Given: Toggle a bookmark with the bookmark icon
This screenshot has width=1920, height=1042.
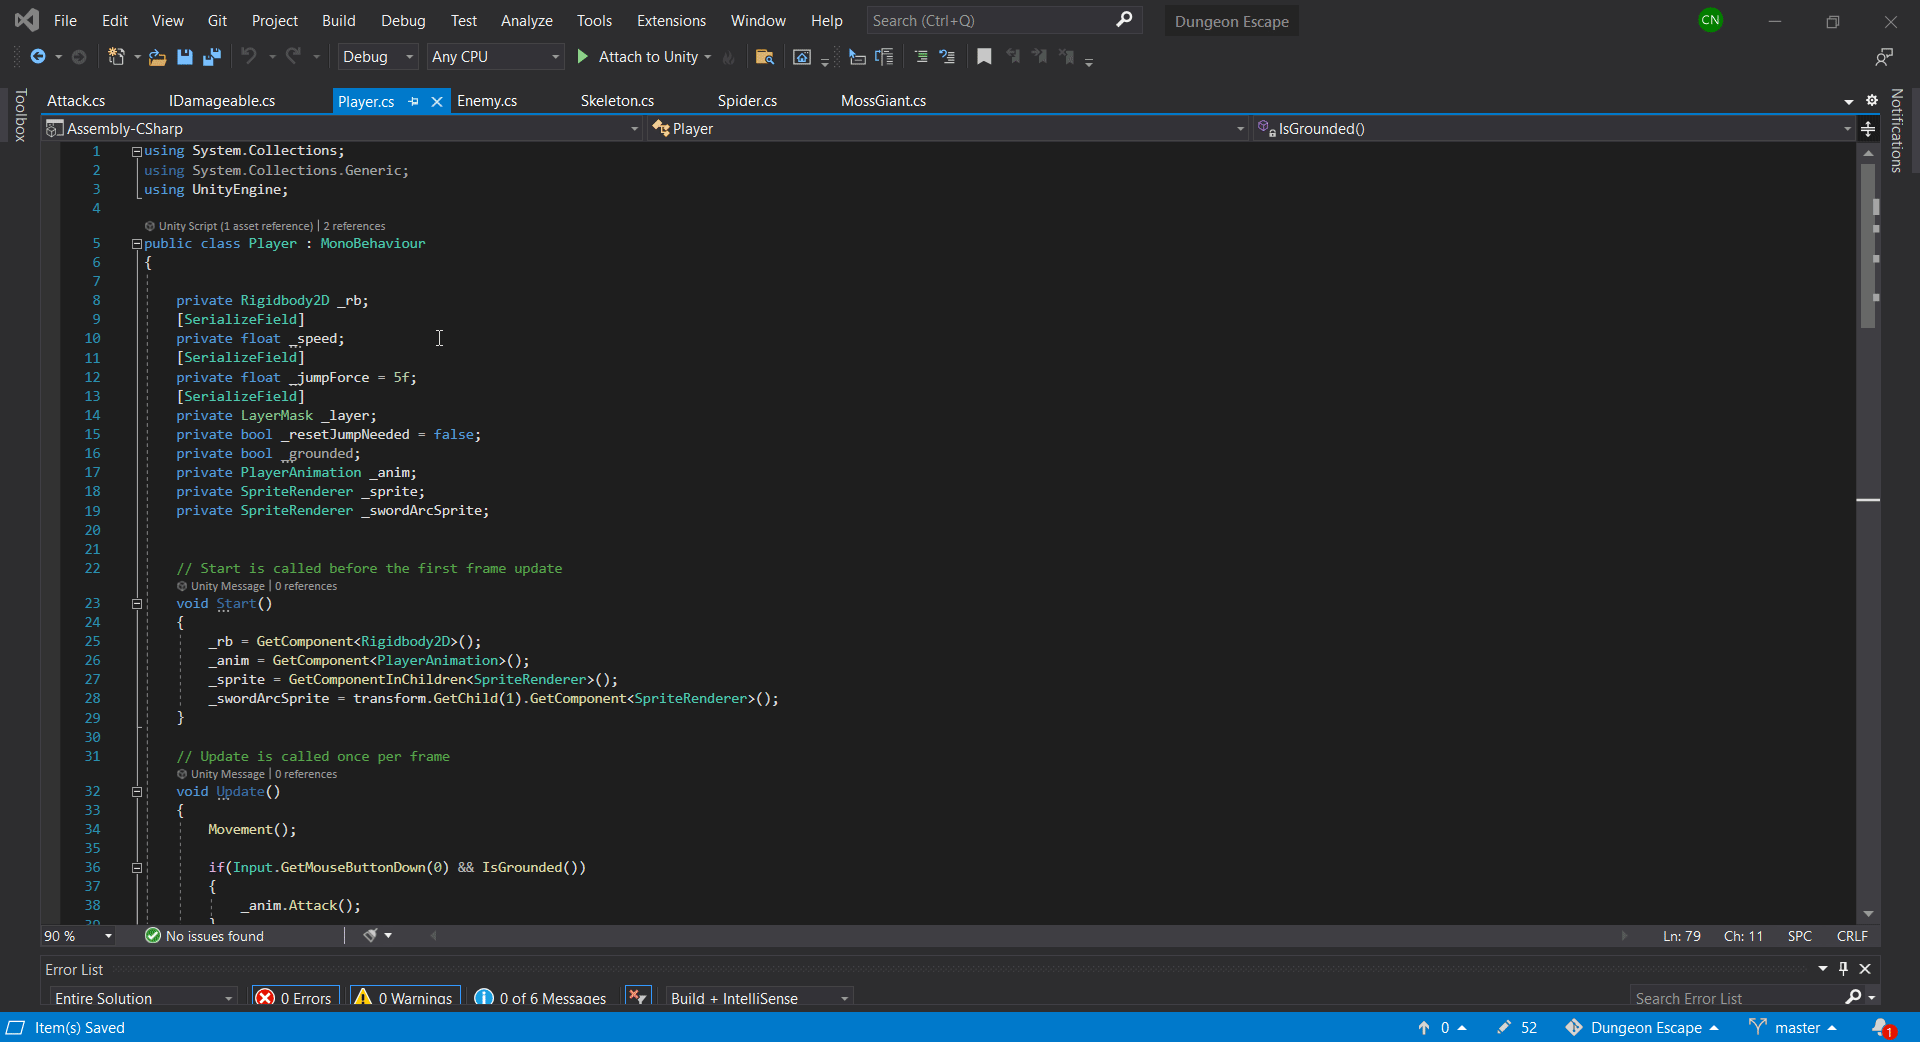Looking at the screenshot, I should click(x=984, y=57).
